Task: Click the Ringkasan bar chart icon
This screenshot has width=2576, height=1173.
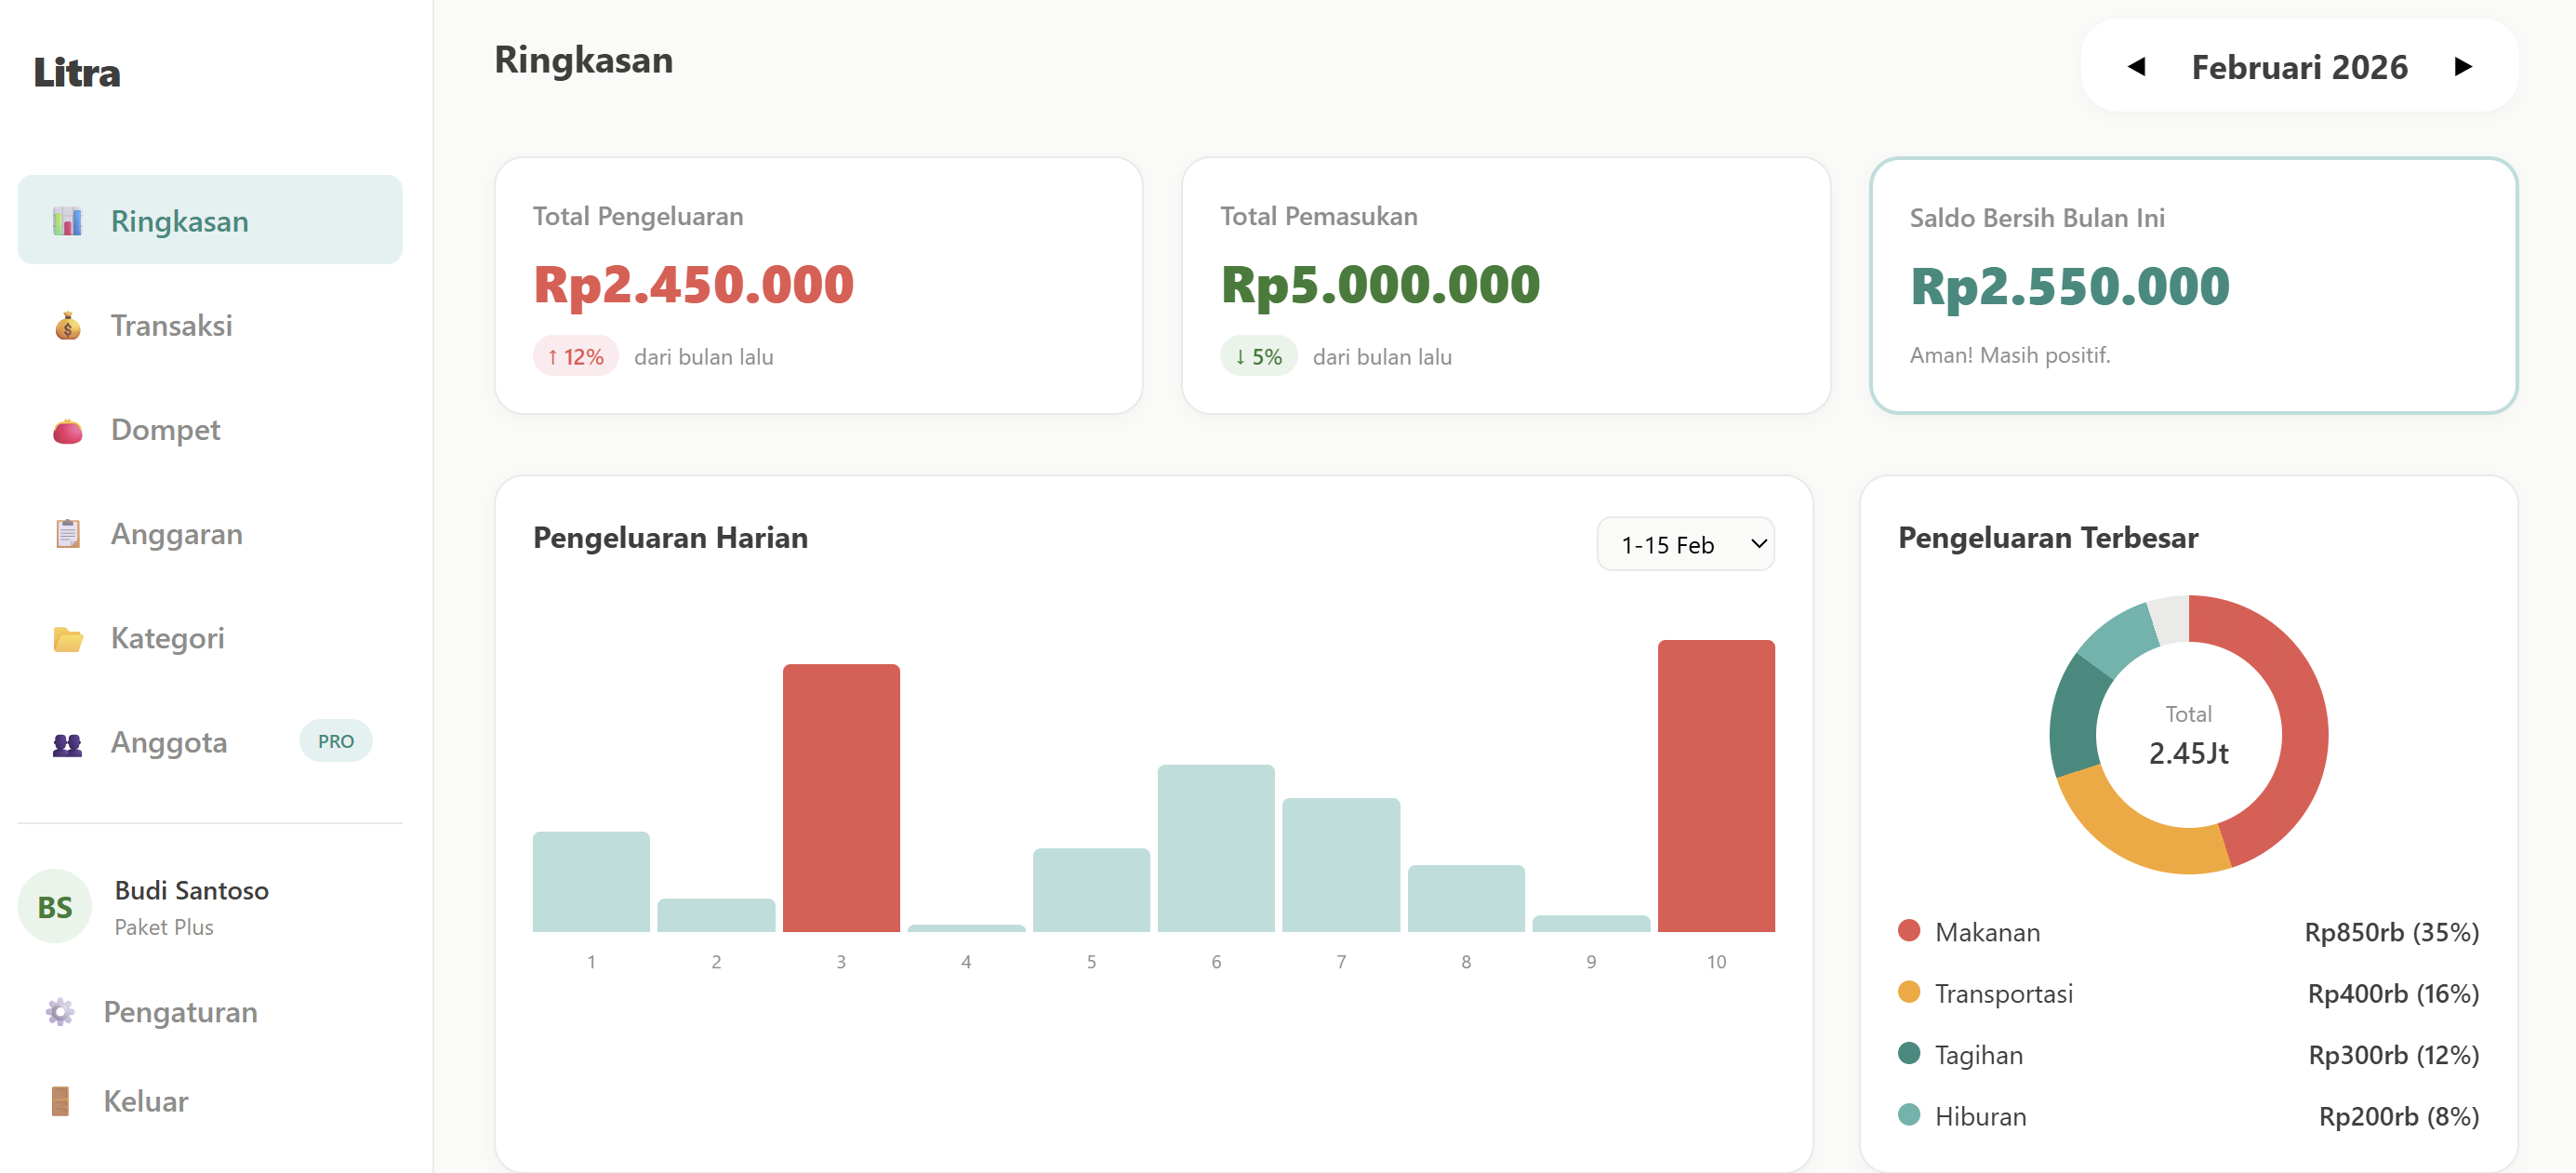Action: (x=67, y=221)
